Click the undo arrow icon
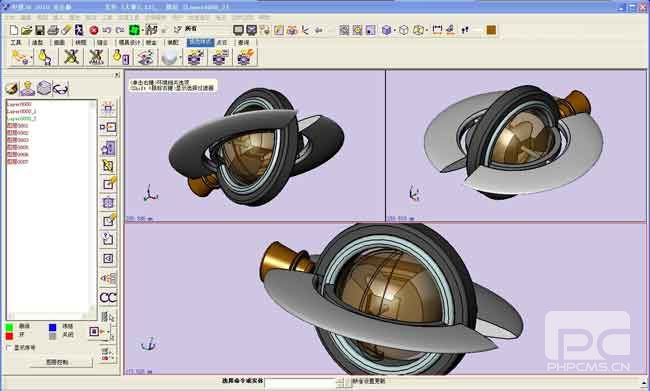Viewport: 650px width, 391px height. [107, 30]
